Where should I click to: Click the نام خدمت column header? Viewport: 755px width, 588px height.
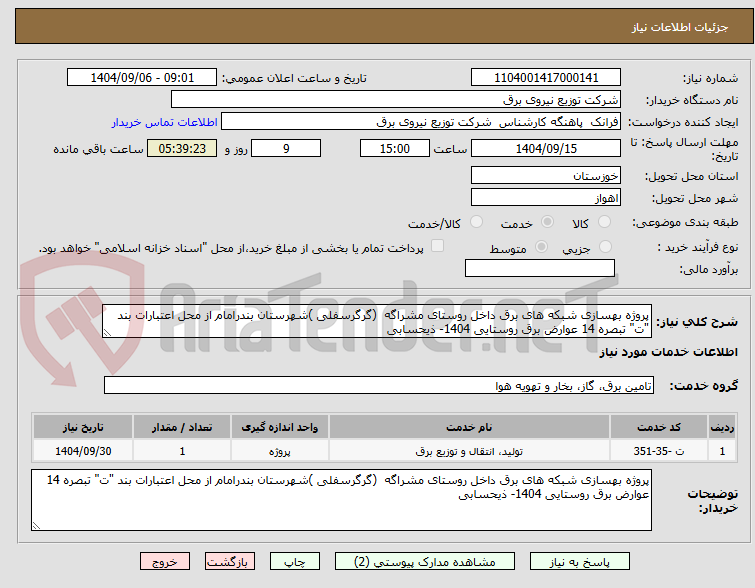pos(469,427)
